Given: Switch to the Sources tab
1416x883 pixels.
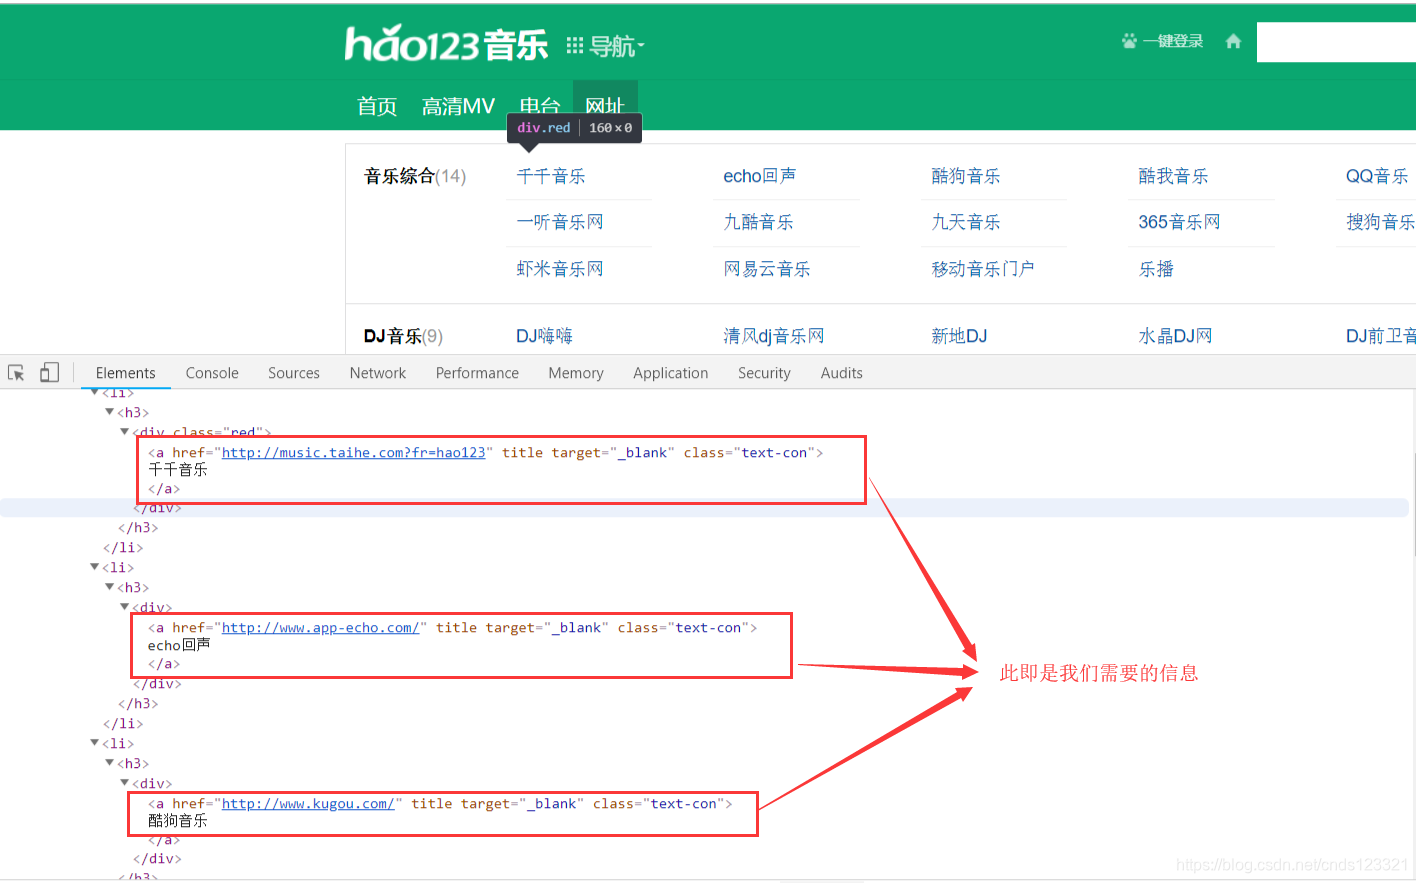Looking at the screenshot, I should [294, 373].
